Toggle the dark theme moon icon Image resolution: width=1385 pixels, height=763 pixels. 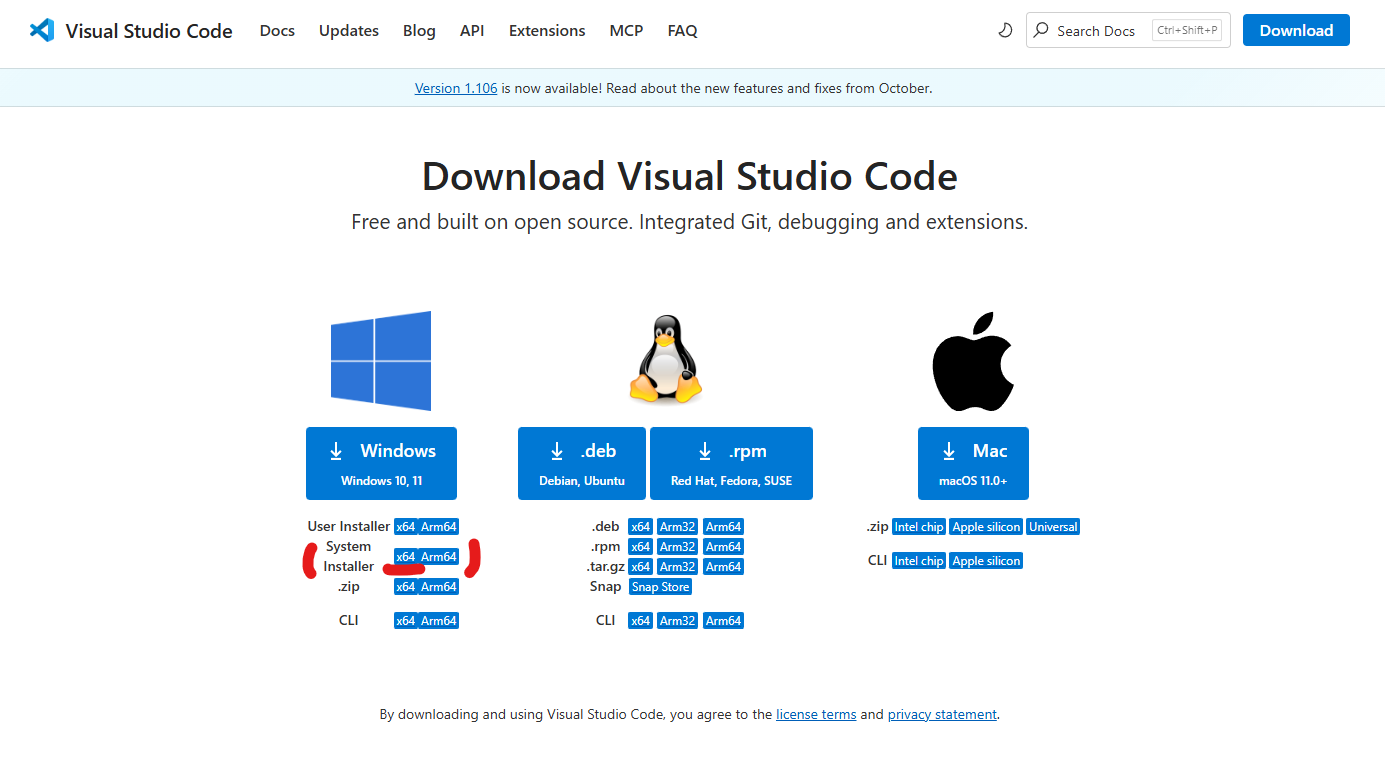tap(1005, 31)
